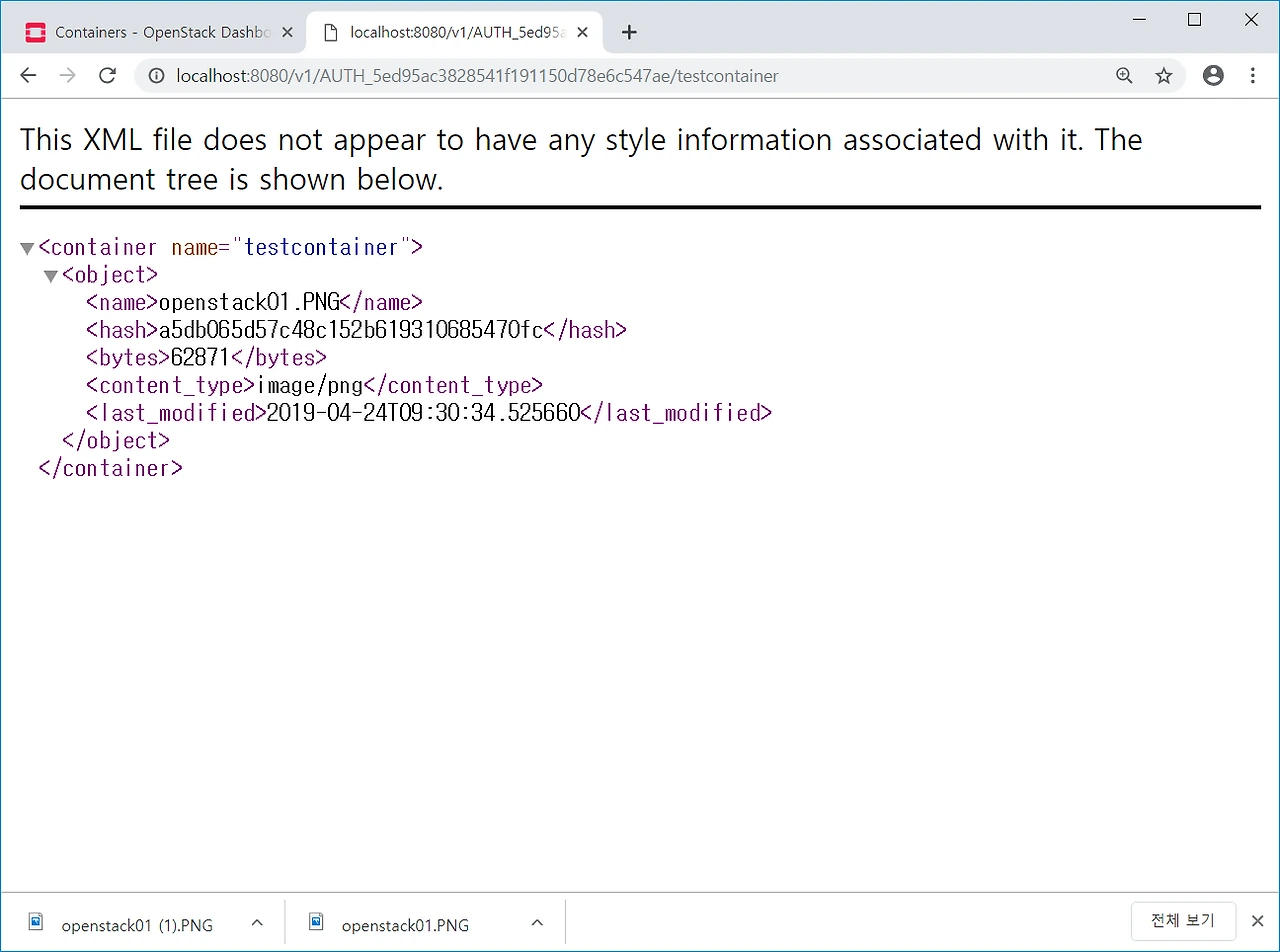Click the 전체 보기 show all button
The height and width of the screenshot is (952, 1280).
[x=1183, y=921]
